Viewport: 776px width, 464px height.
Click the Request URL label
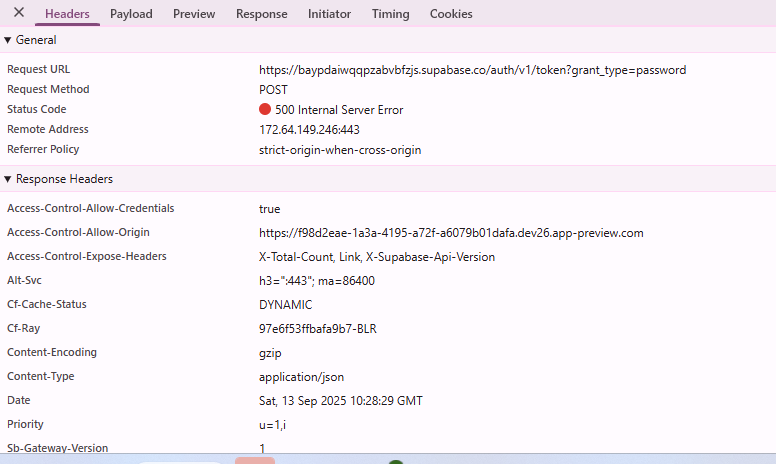click(39, 69)
